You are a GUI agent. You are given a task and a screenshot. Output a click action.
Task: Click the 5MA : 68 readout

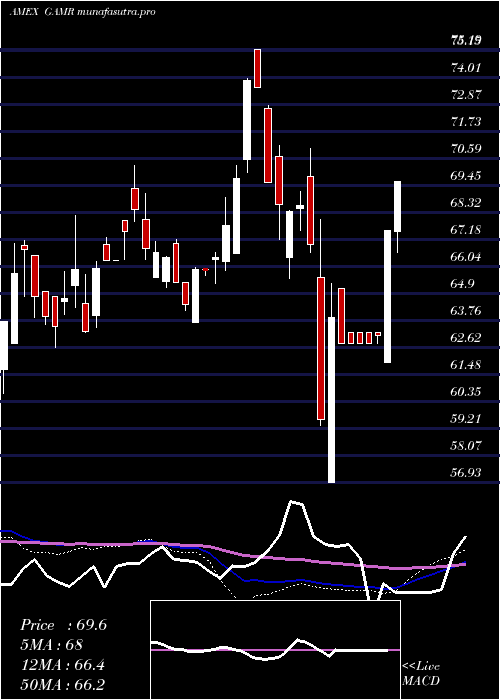pyautogui.click(x=51, y=645)
